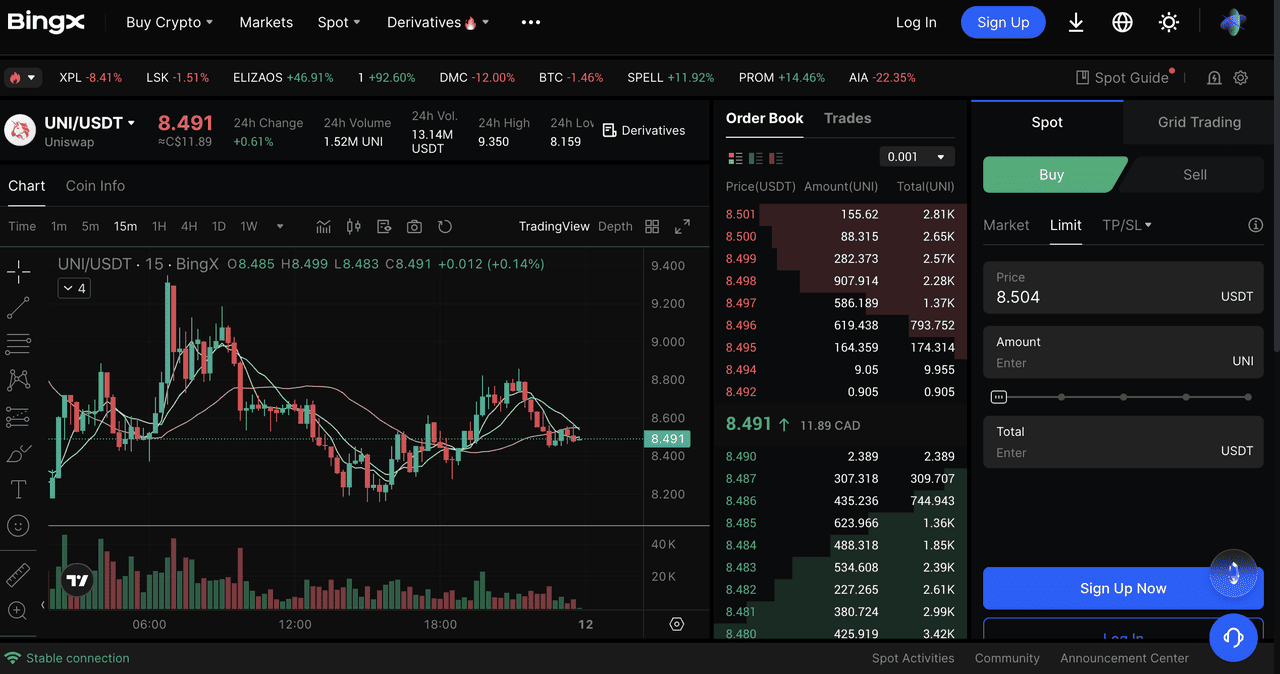Viewport: 1280px width, 674px height.
Task: Open the TP/SL order type dropdown
Action: (x=1126, y=225)
